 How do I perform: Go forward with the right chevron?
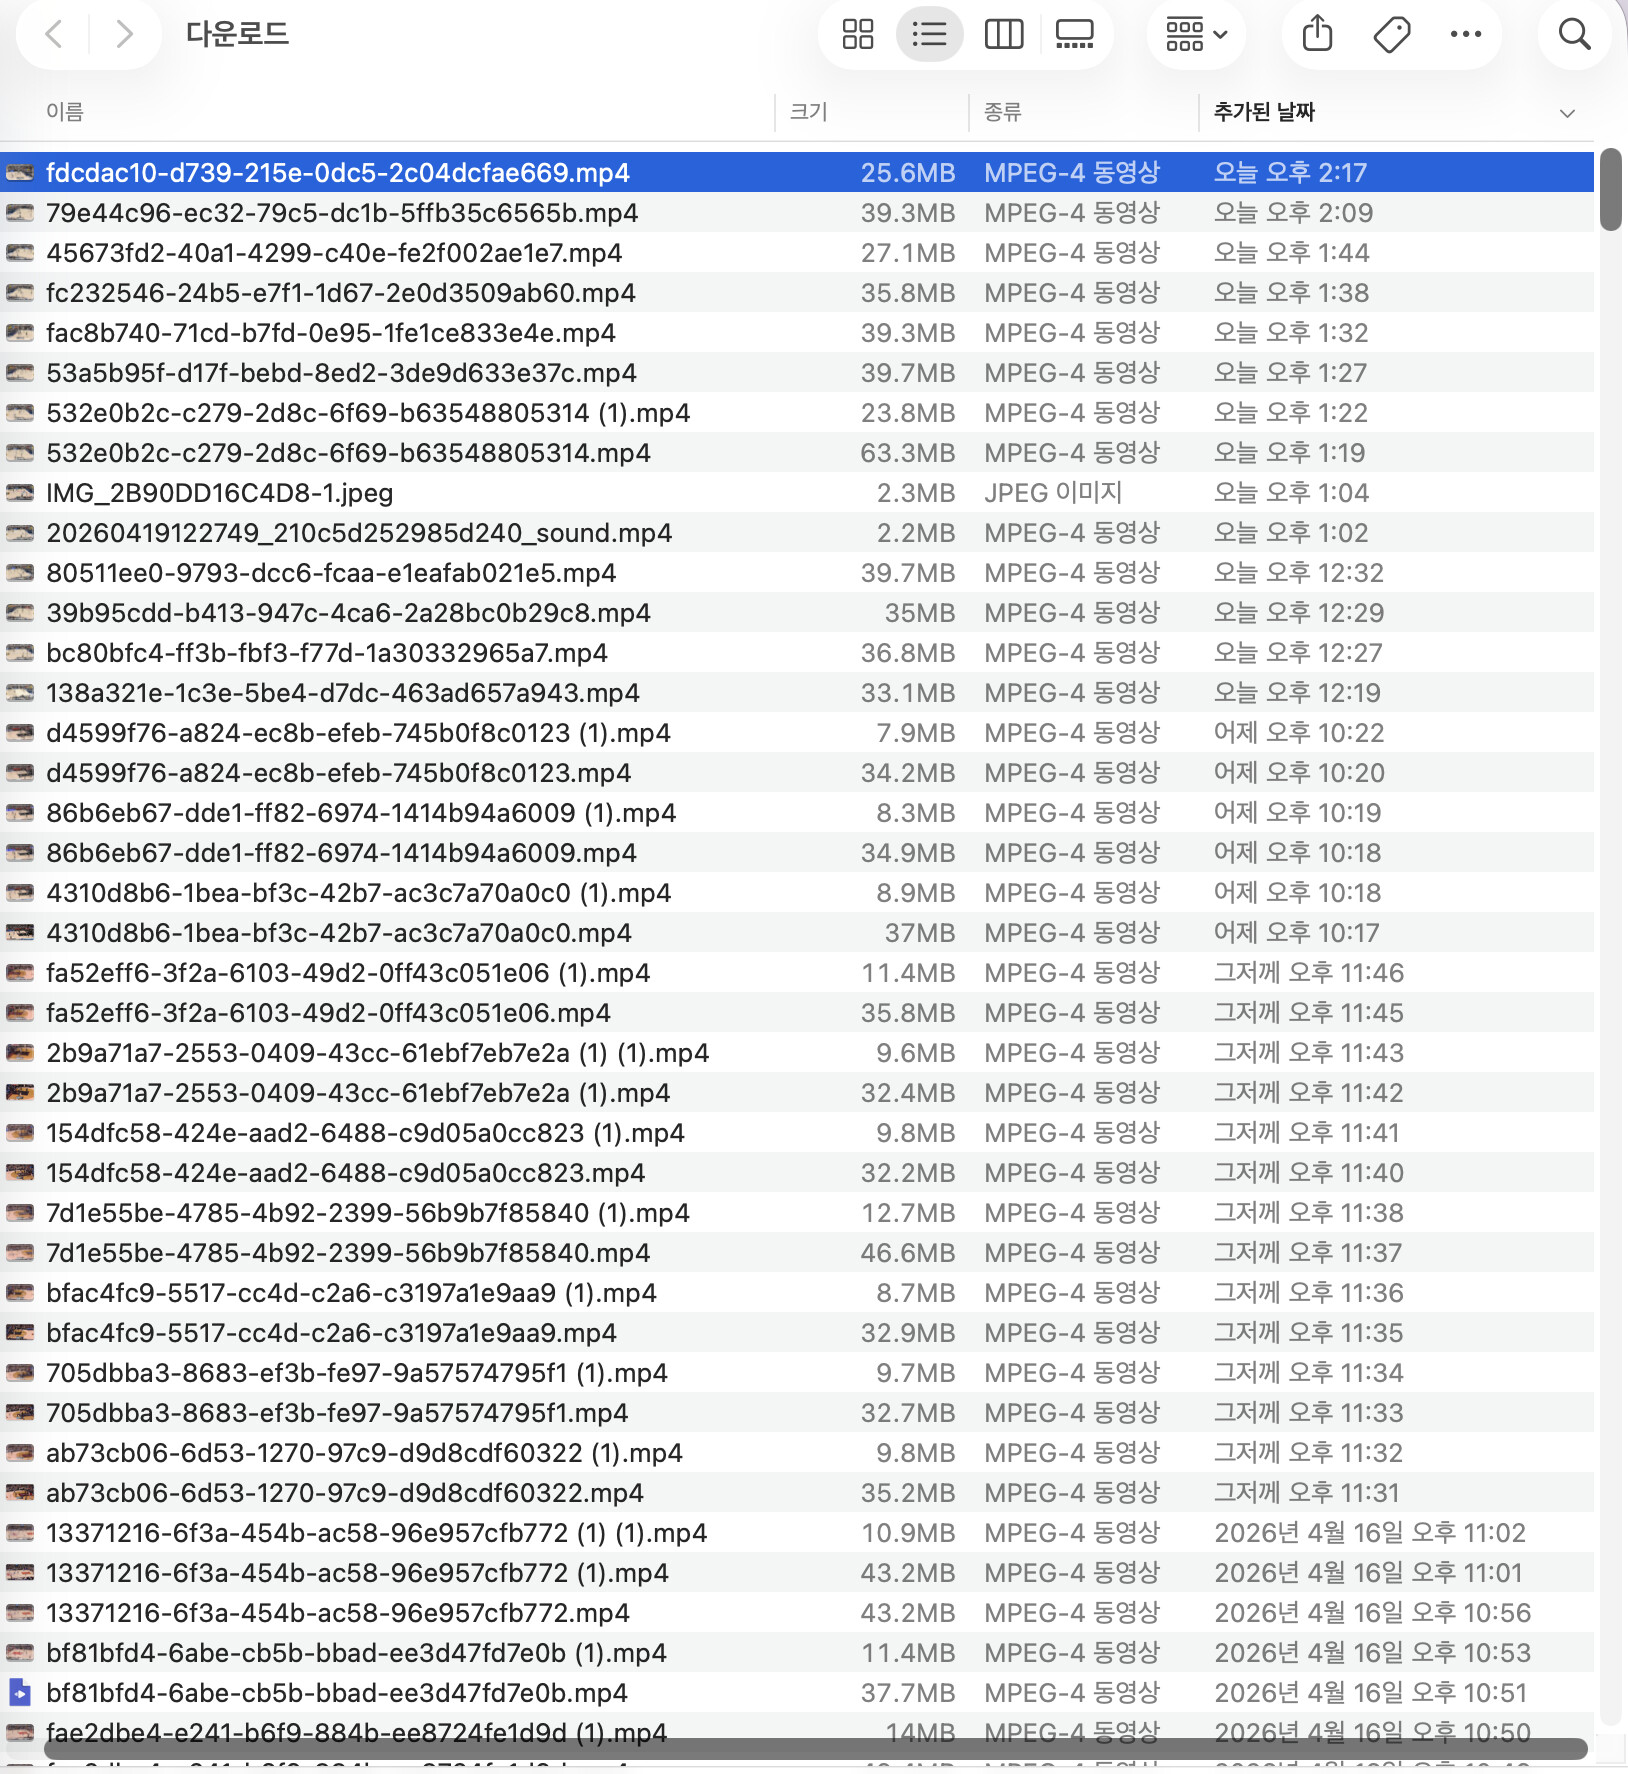[124, 34]
